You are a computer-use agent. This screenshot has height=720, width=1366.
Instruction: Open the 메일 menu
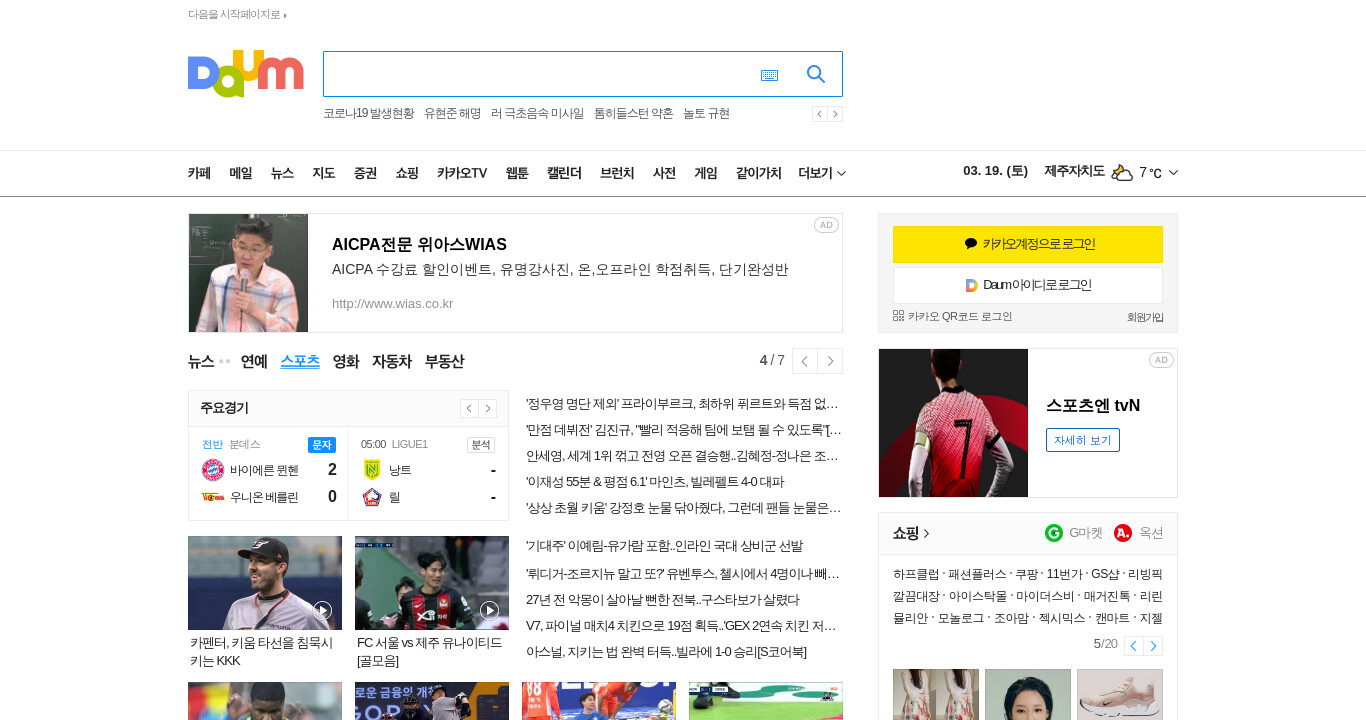pos(240,173)
